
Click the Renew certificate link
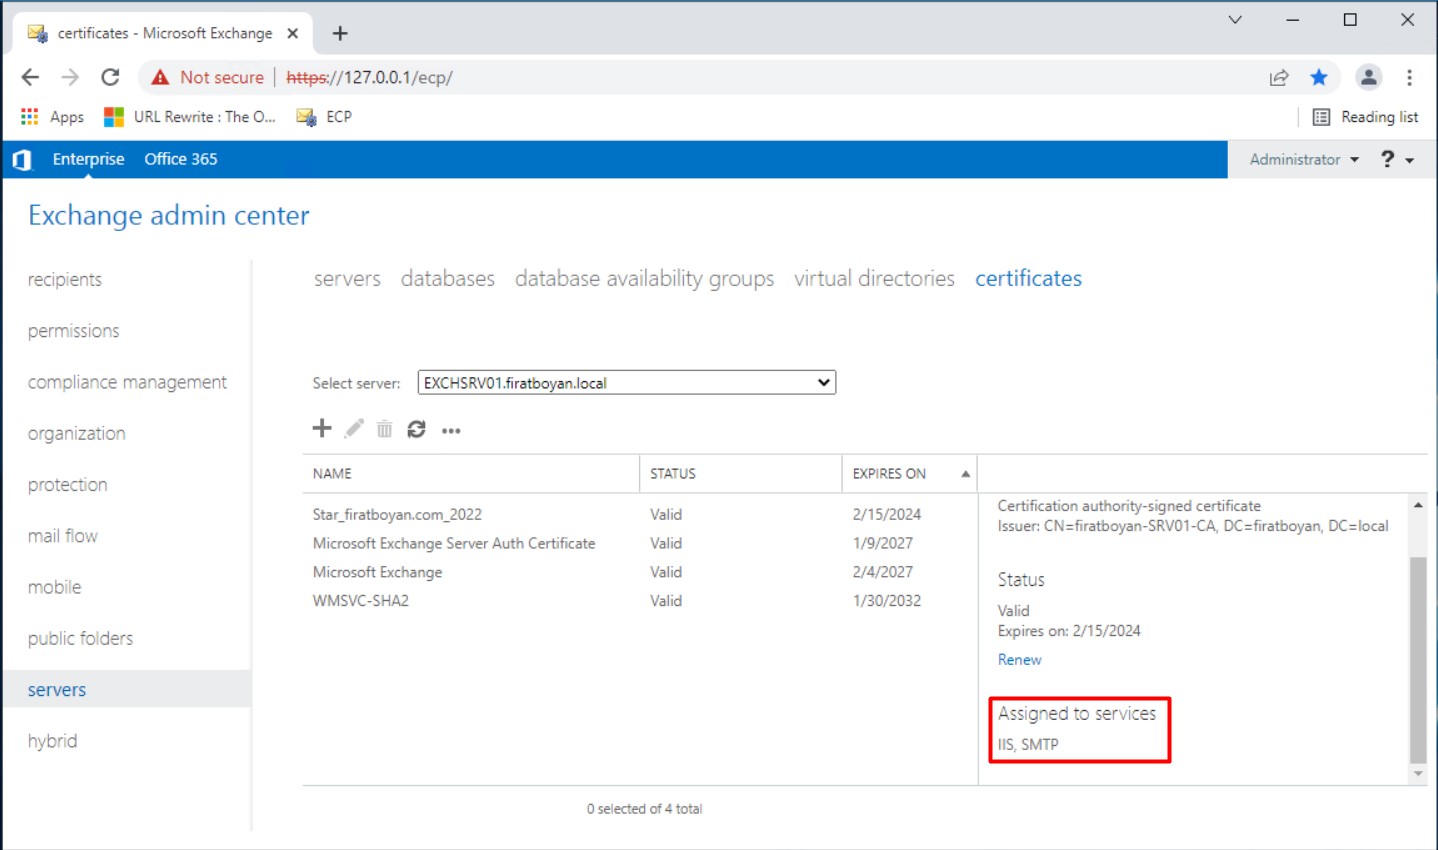point(1019,660)
